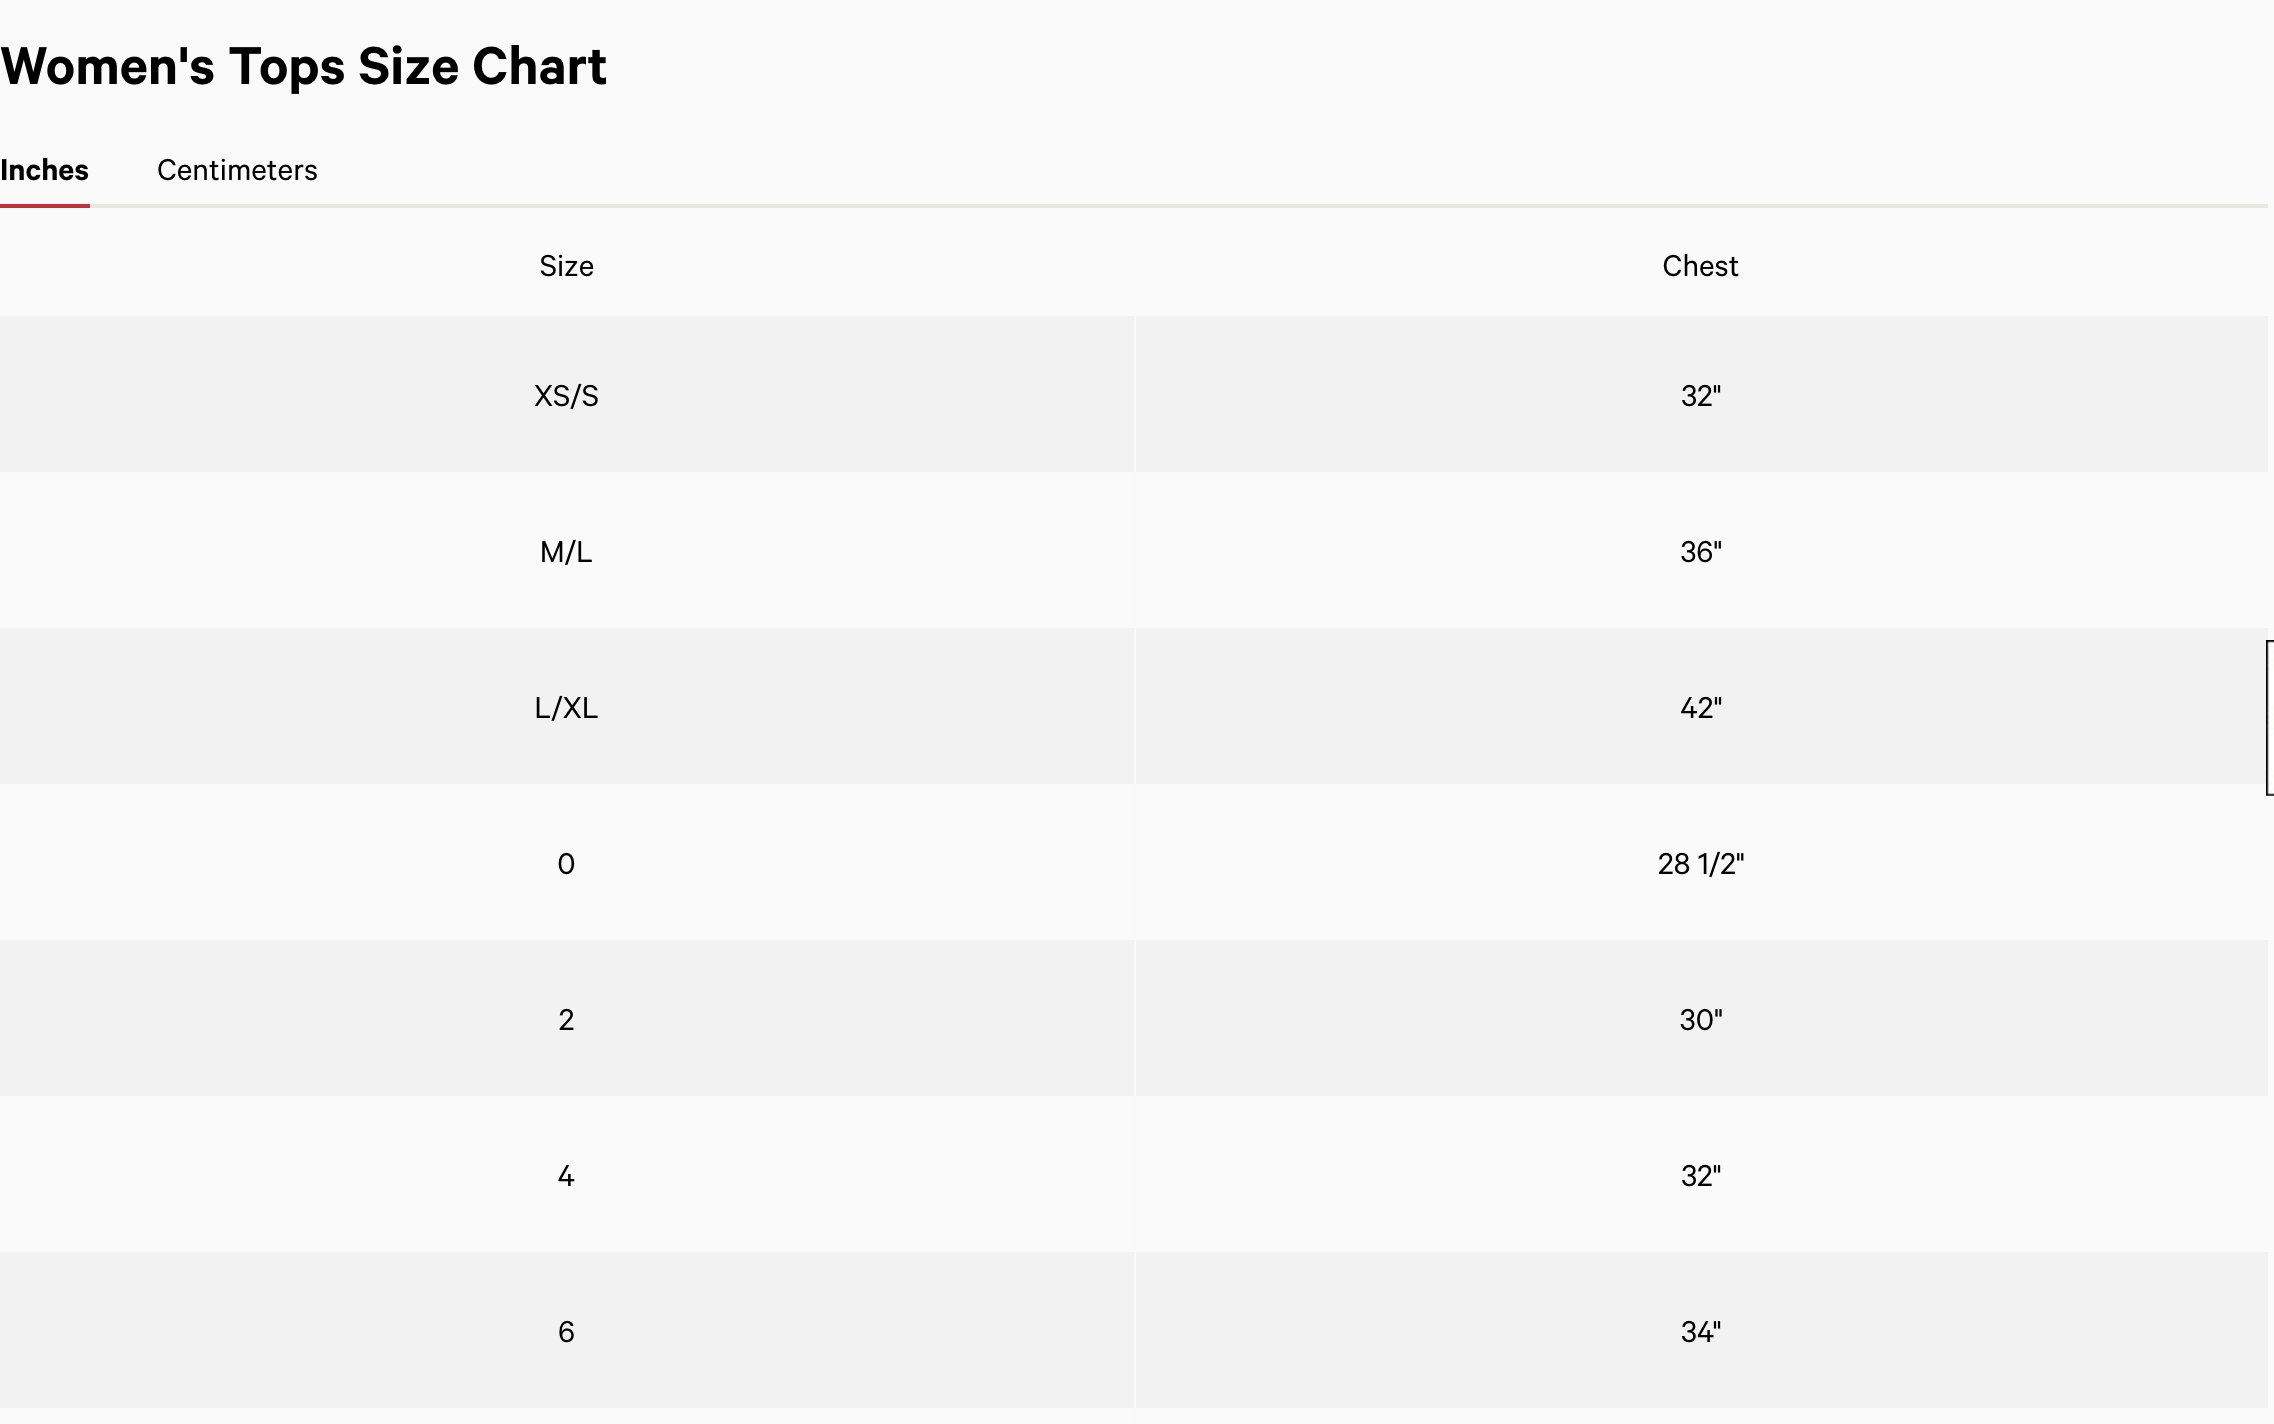Click the size 6 row label
Image resolution: width=2274 pixels, height=1424 pixels.
(566, 1332)
